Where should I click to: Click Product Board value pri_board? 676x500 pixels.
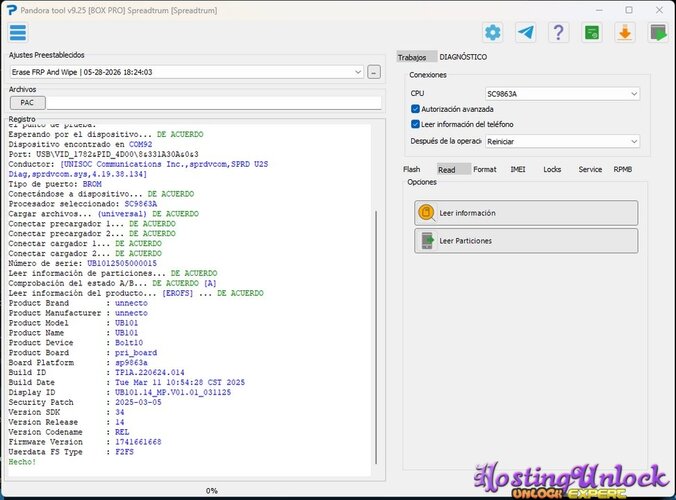click(x=136, y=353)
